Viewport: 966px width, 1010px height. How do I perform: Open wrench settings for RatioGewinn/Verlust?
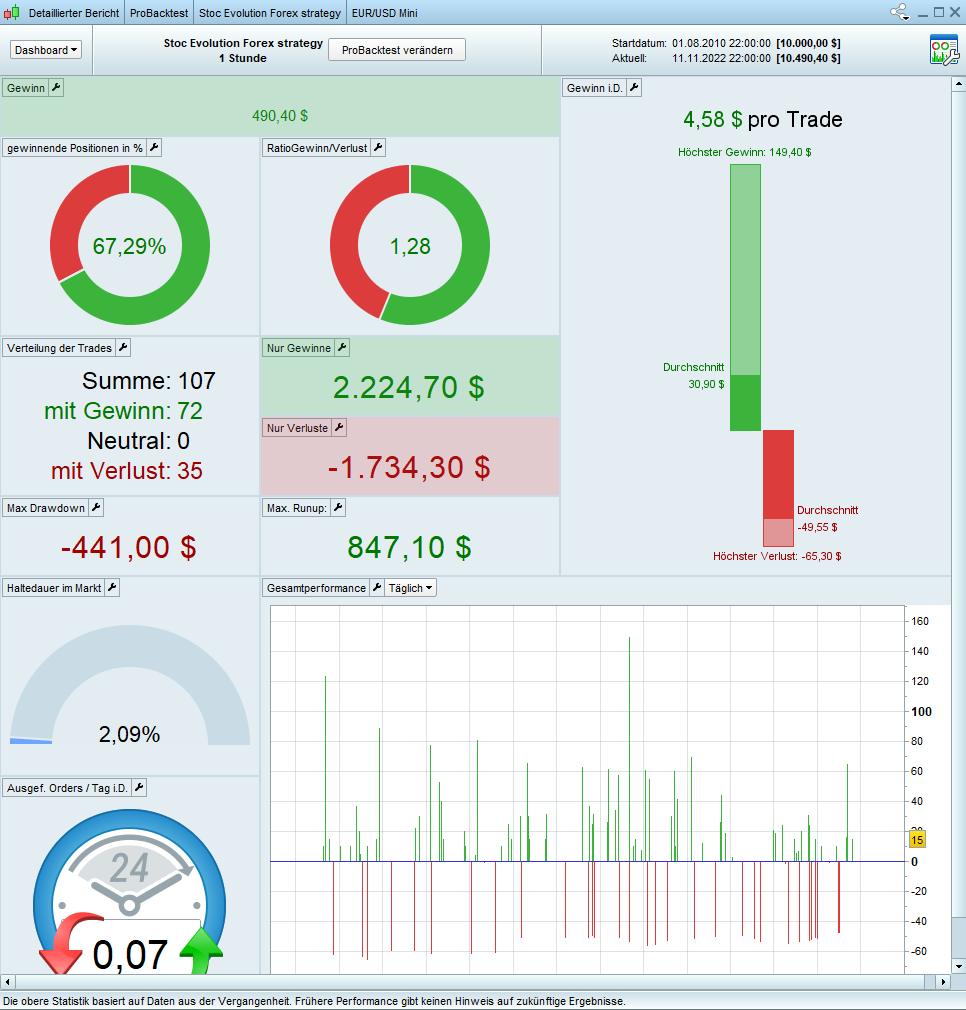click(378, 148)
